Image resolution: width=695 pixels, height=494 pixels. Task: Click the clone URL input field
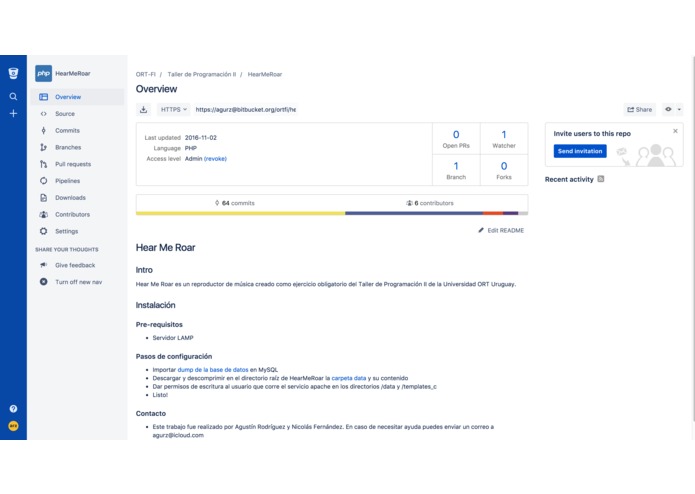pyautogui.click(x=246, y=109)
